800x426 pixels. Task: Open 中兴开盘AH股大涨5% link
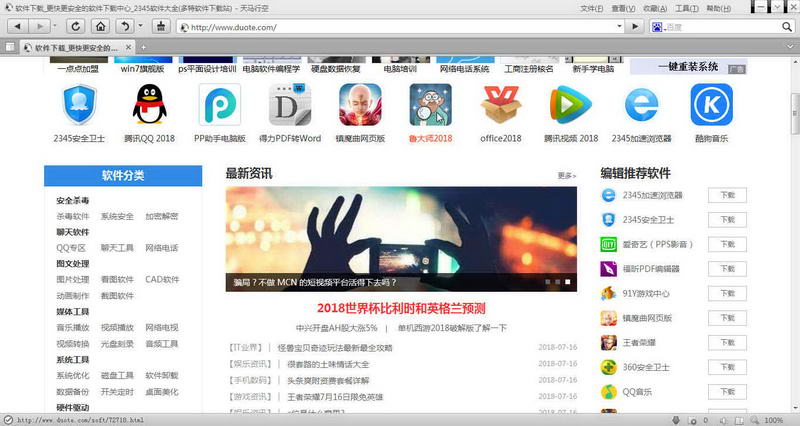coord(336,328)
